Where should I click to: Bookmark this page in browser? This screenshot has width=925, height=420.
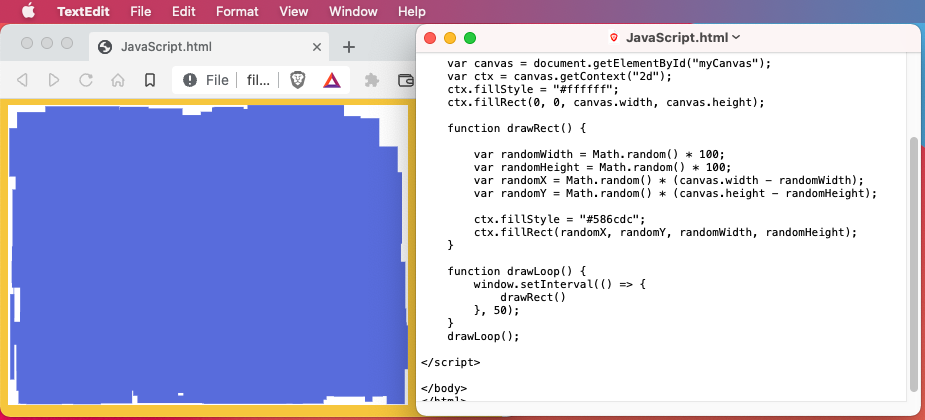[150, 80]
